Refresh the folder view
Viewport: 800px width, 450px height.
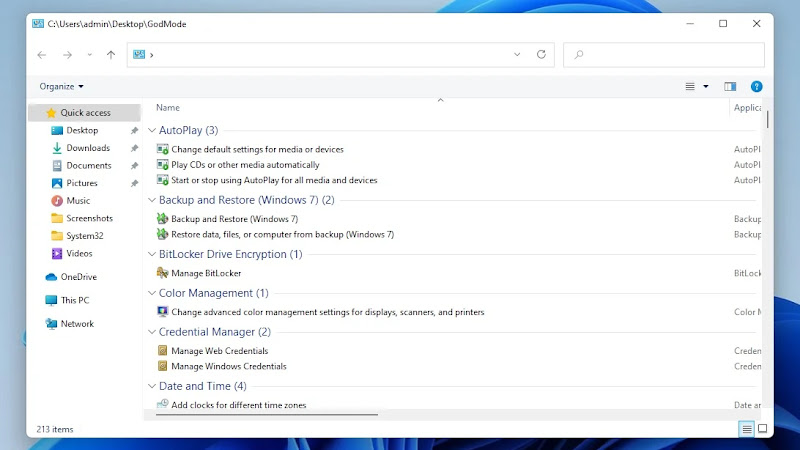541,54
